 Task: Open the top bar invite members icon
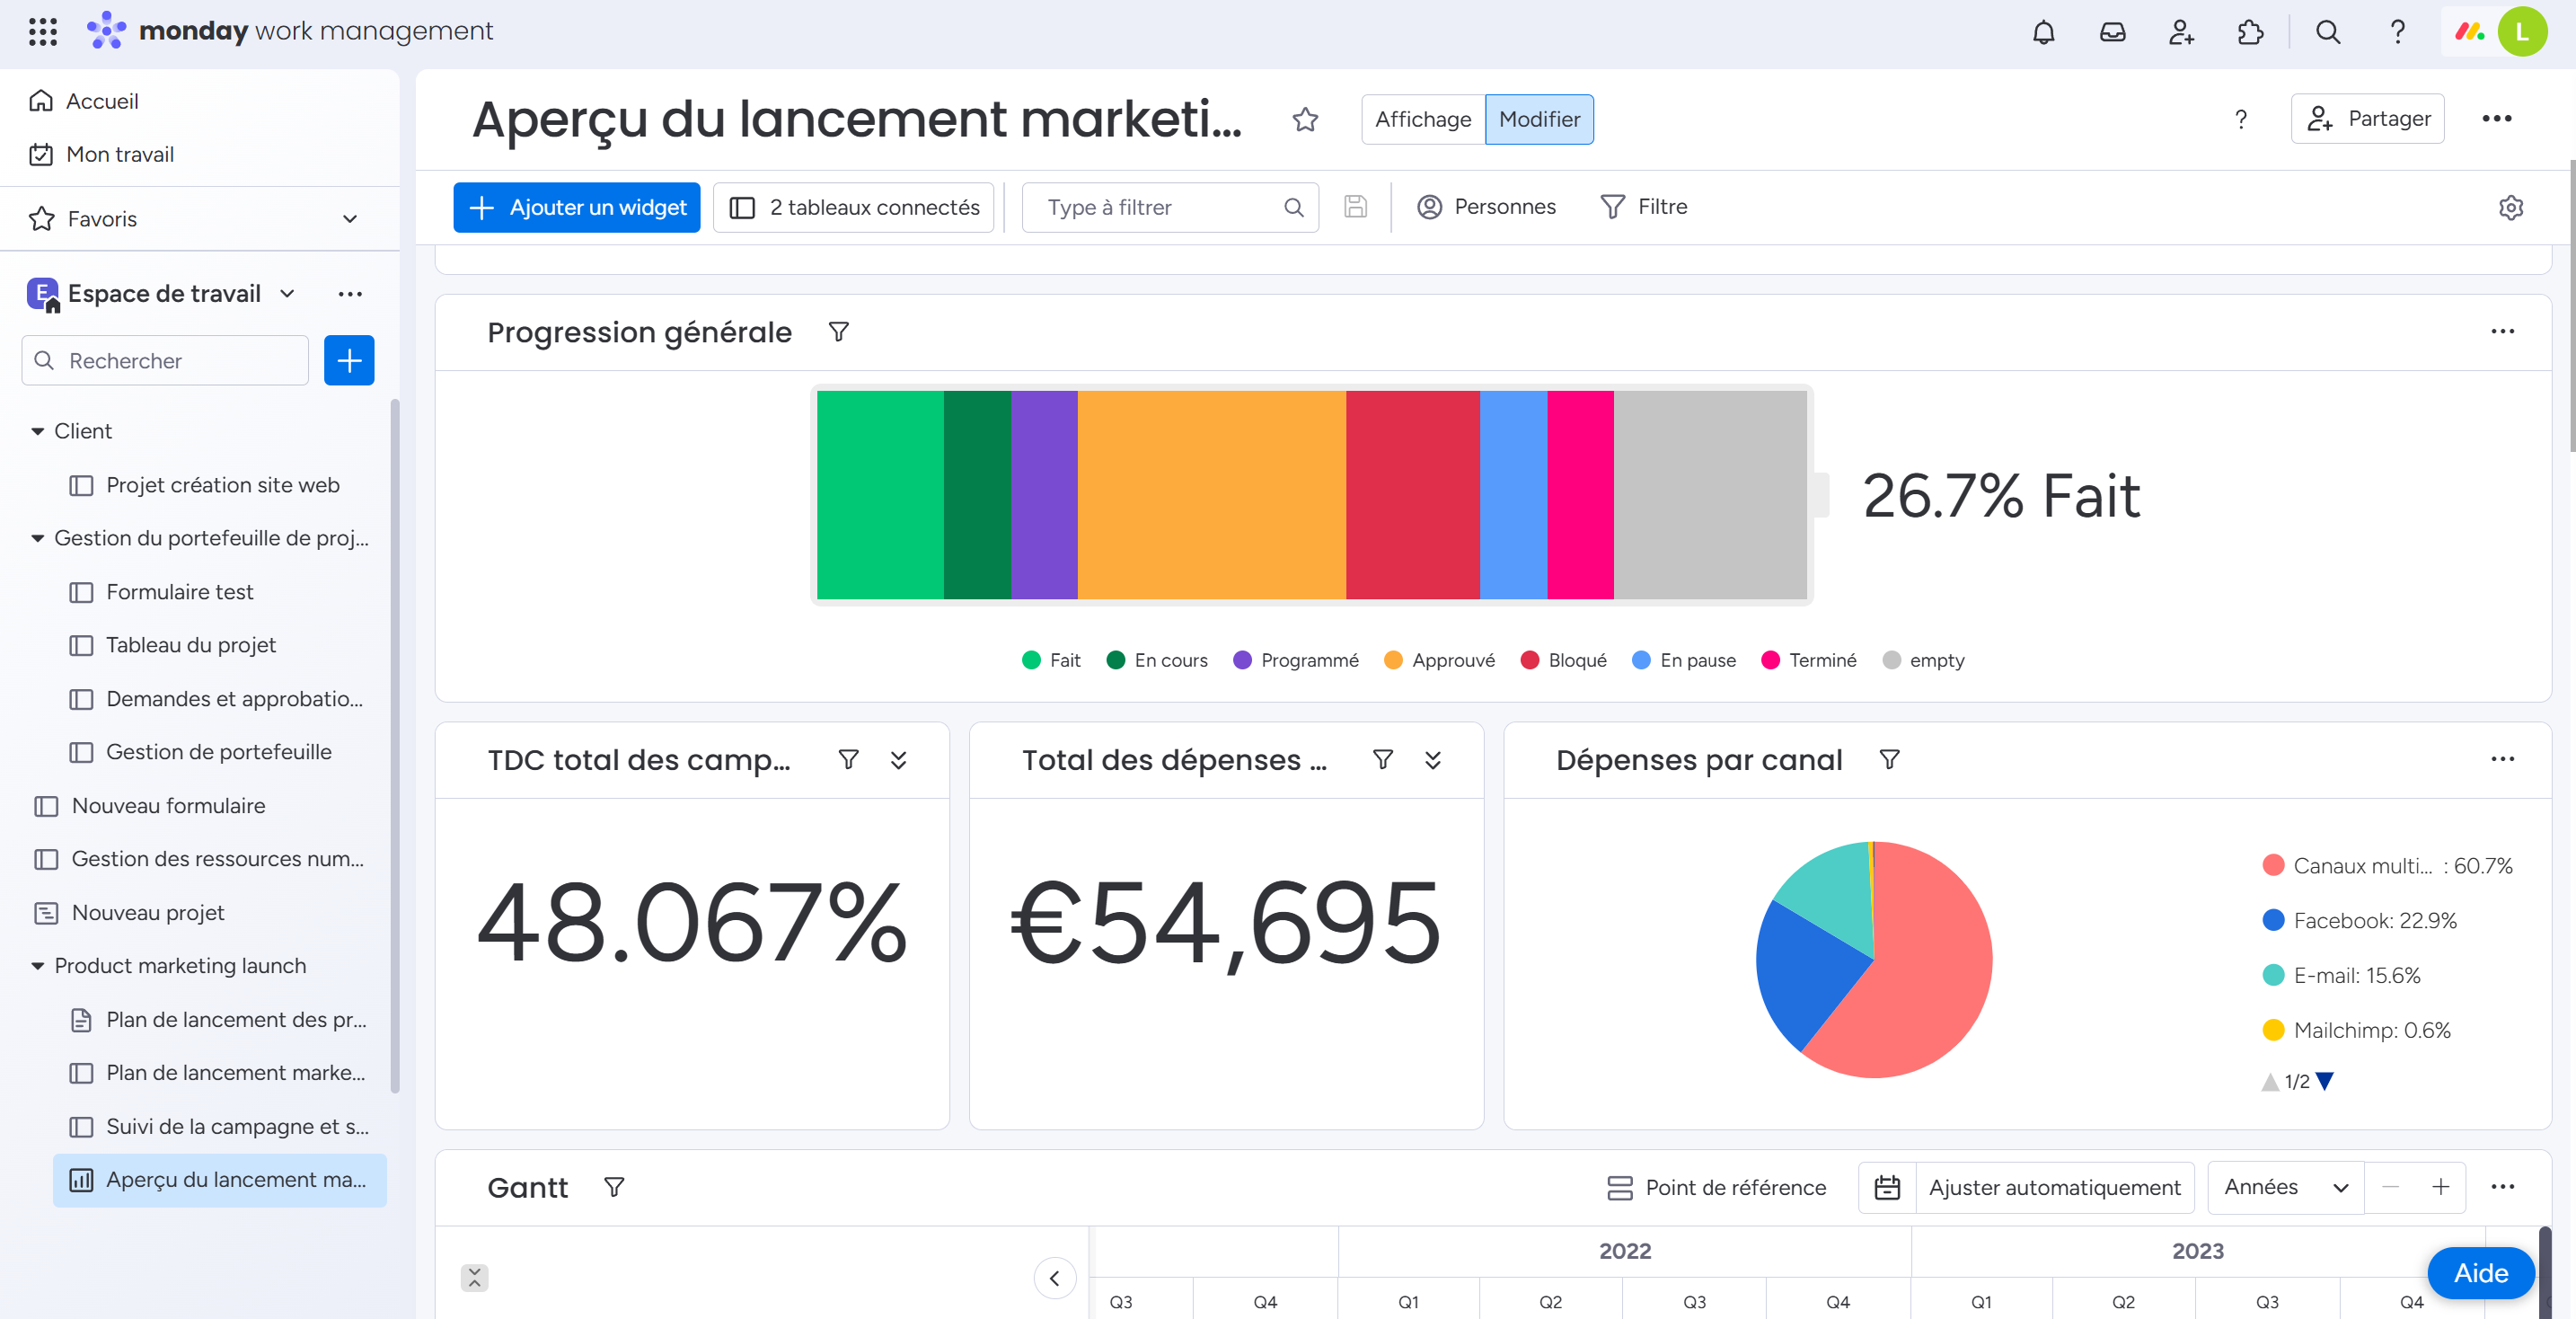point(2181,32)
